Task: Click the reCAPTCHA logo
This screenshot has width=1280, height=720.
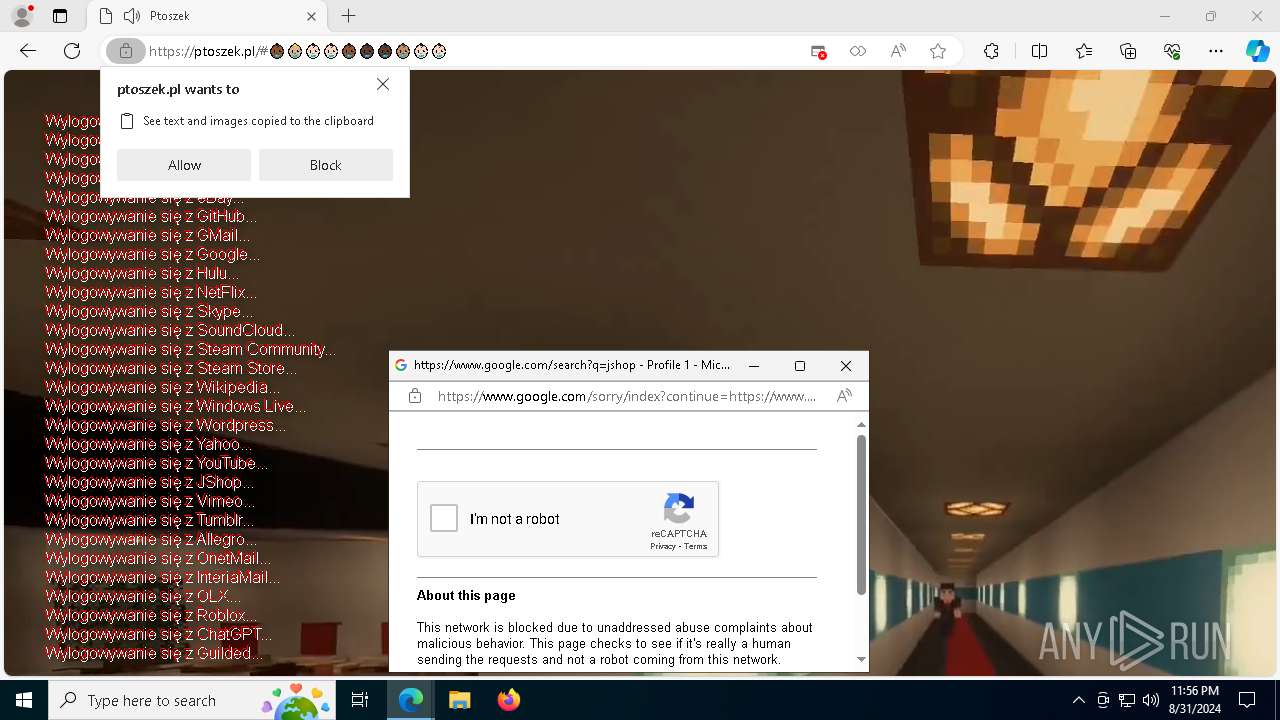Action: [x=679, y=509]
